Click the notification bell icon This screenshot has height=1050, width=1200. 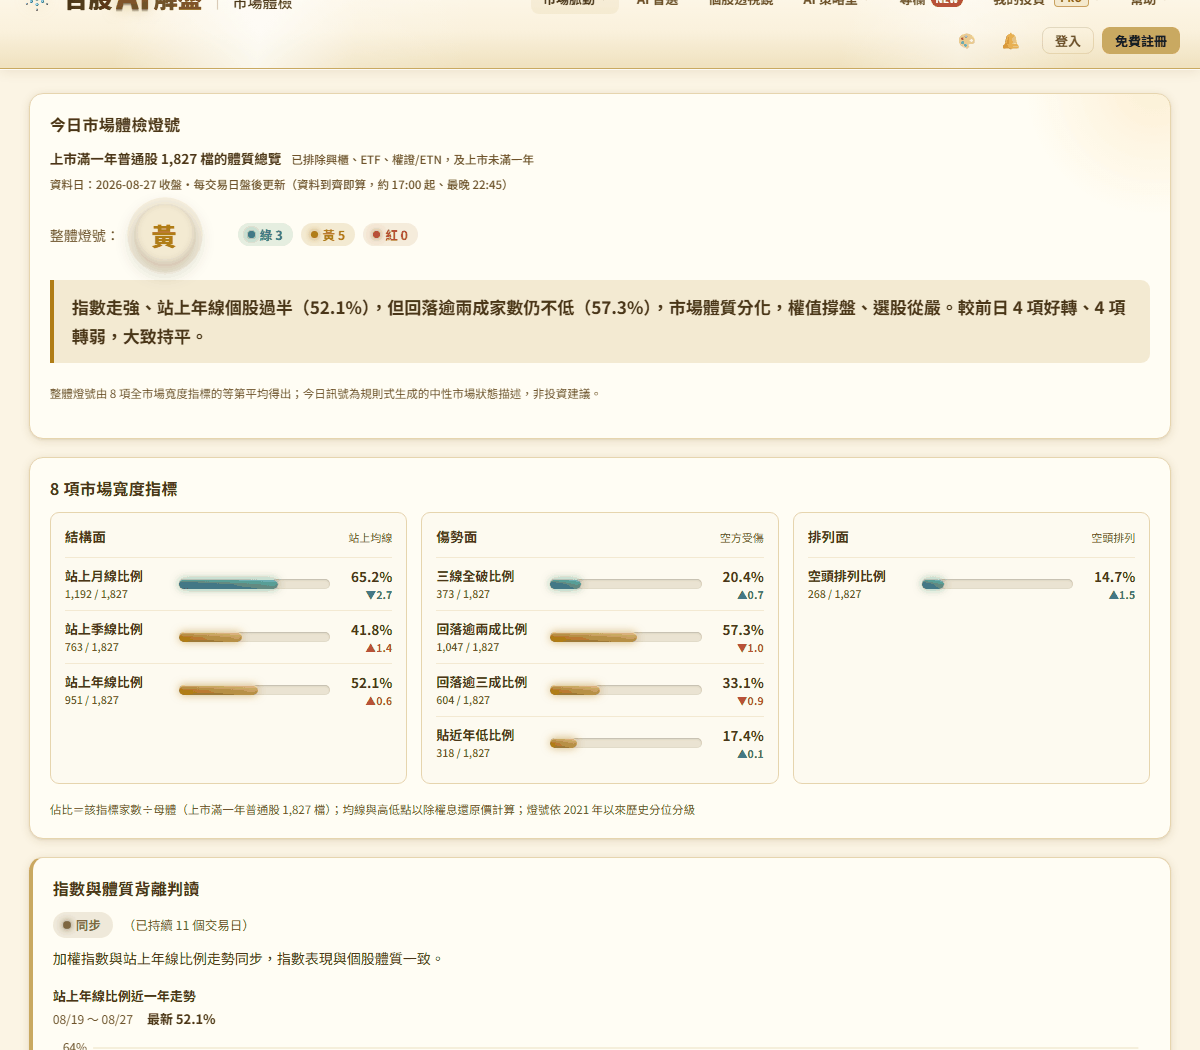tap(1011, 41)
